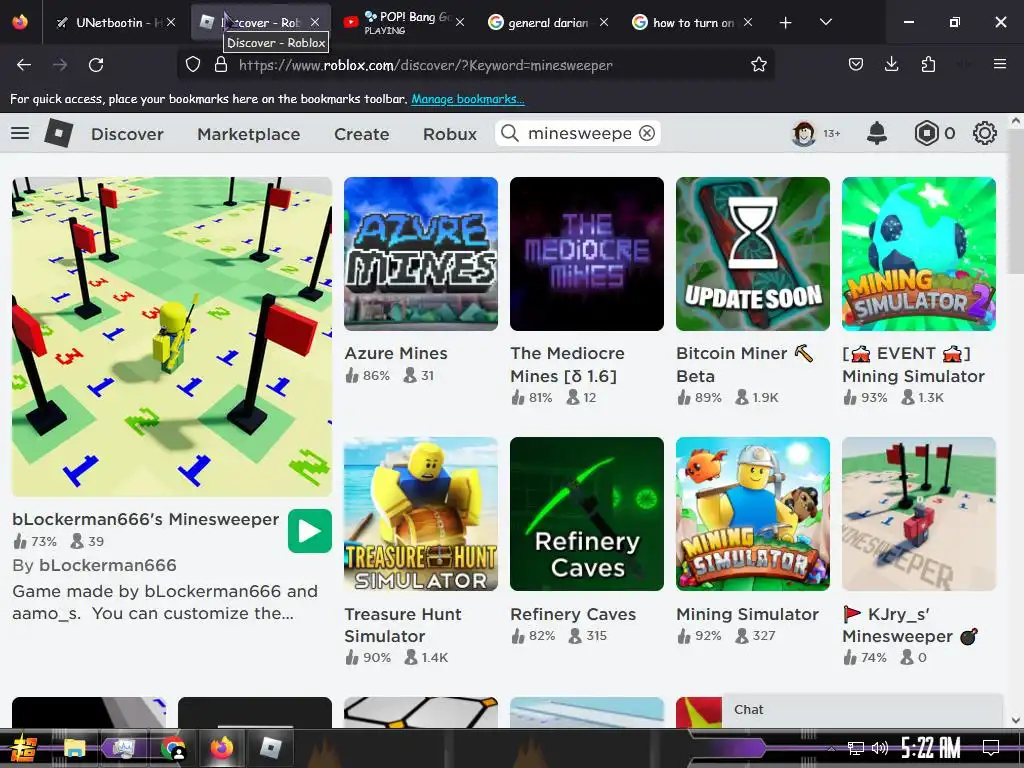Open the Chat panel
Viewport: 1024px width, 768px height.
coord(862,710)
